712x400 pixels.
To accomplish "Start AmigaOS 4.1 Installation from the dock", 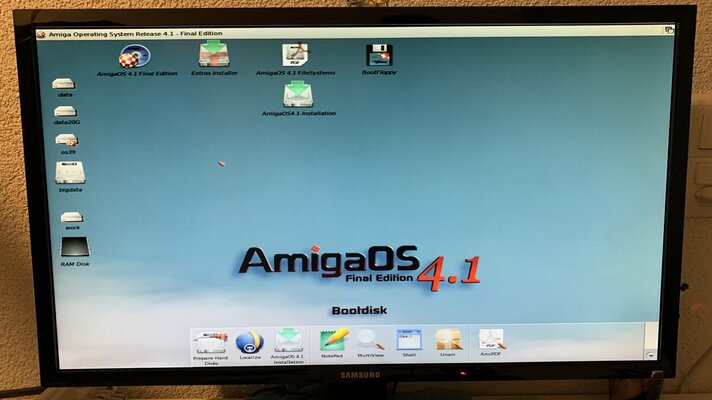I will point(288,341).
